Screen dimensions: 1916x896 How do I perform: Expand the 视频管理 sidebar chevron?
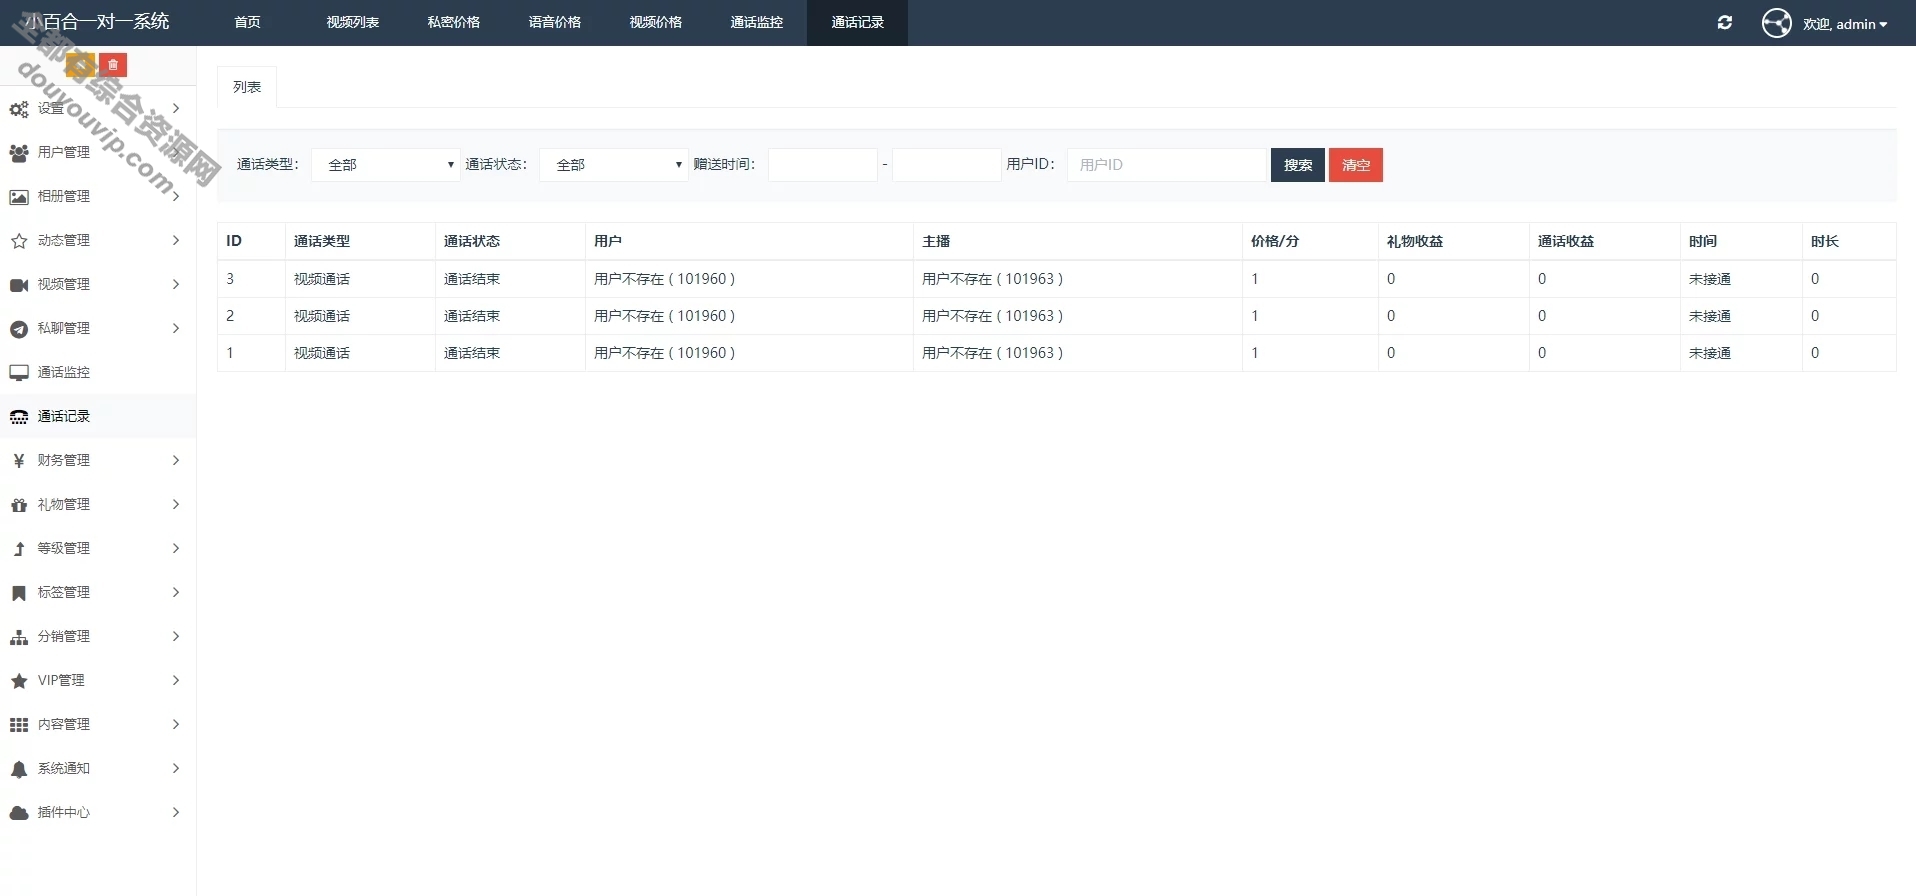[x=176, y=284]
